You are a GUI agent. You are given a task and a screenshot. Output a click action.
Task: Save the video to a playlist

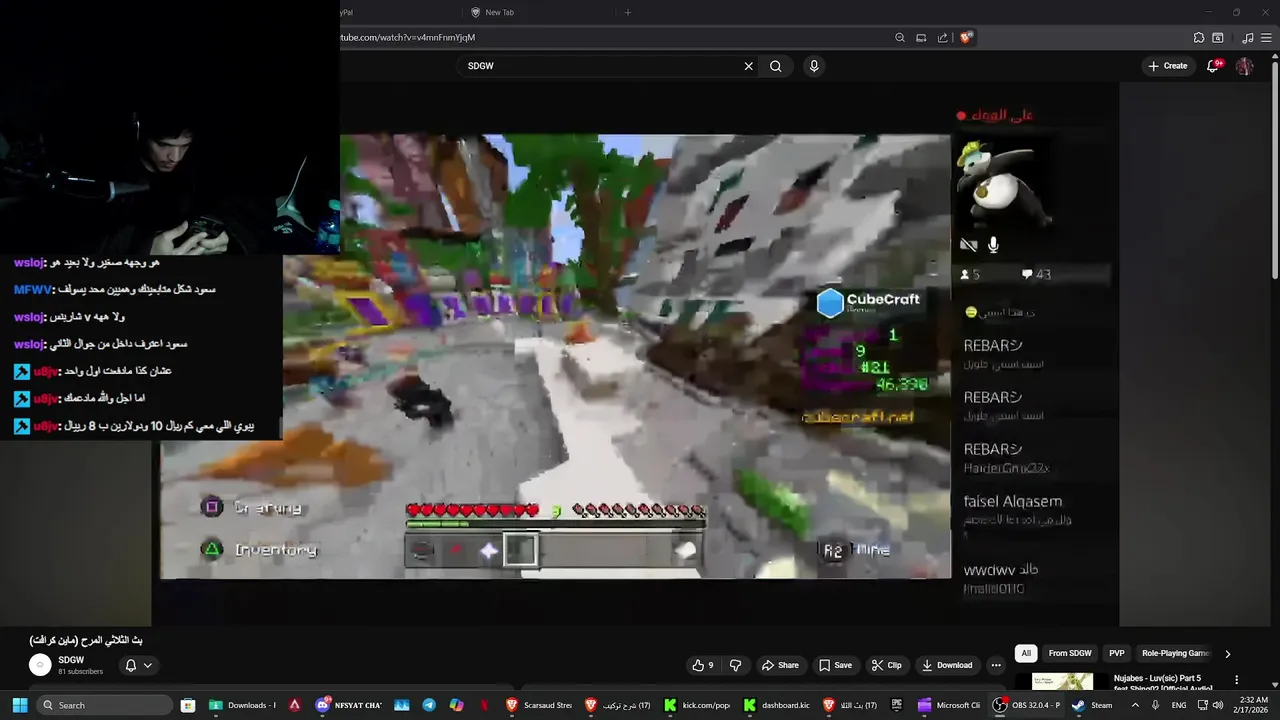(x=835, y=665)
